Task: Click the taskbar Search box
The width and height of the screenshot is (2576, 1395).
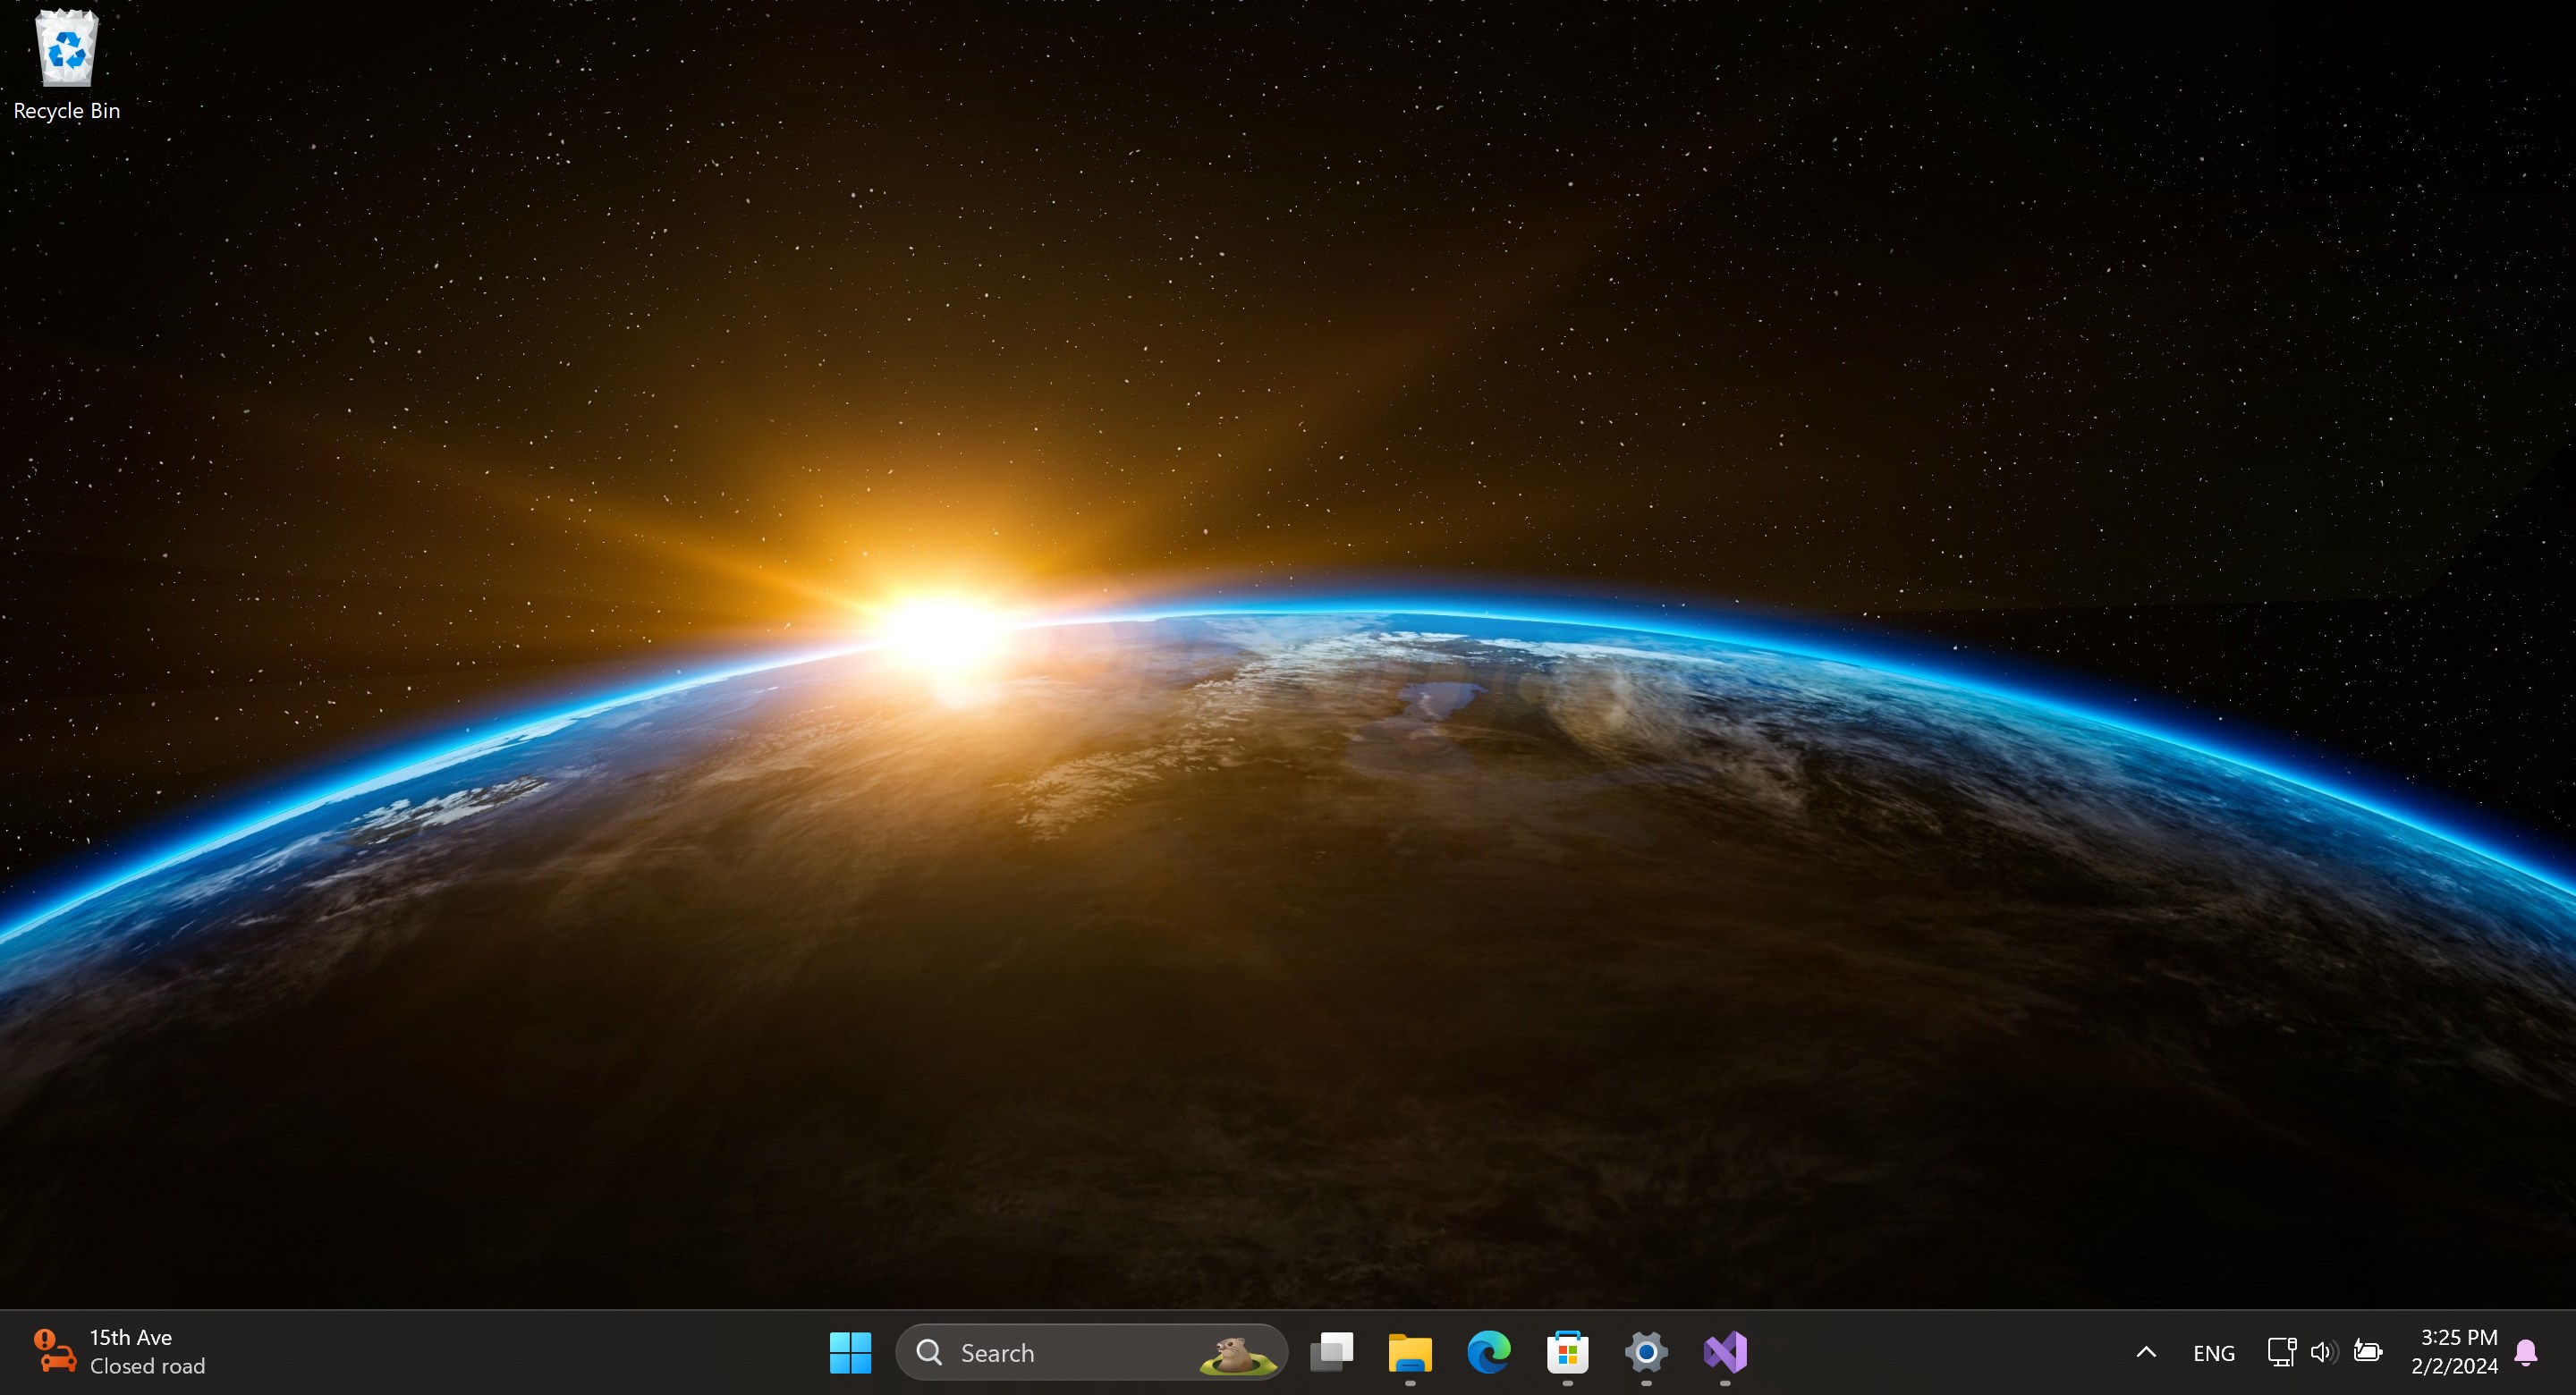Action: [1060, 1352]
